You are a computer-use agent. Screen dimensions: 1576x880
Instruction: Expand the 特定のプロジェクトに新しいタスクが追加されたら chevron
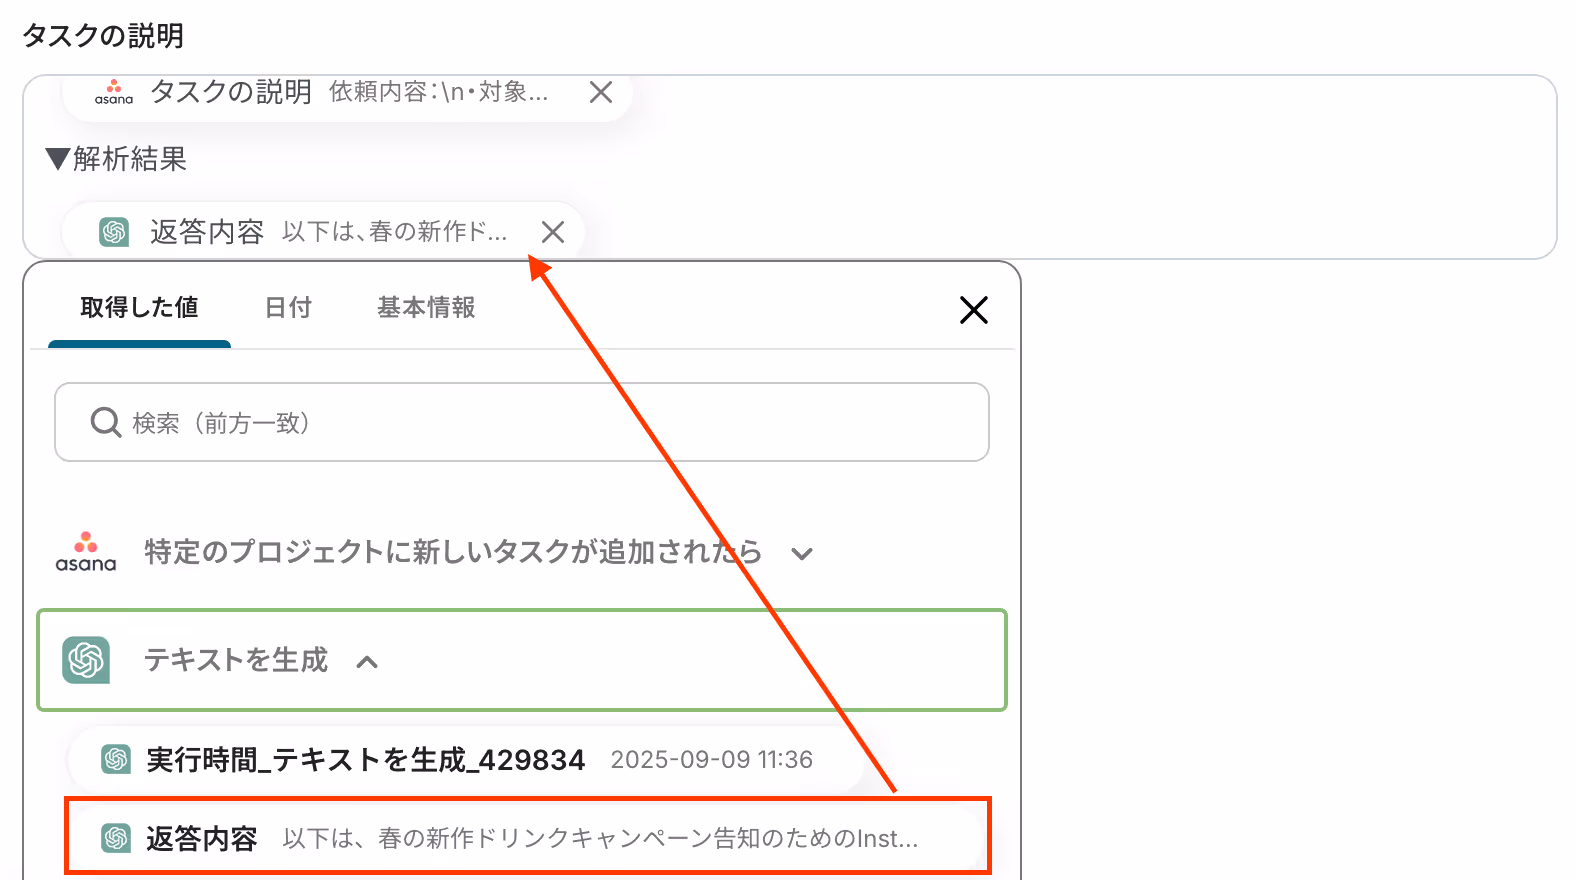tap(802, 553)
